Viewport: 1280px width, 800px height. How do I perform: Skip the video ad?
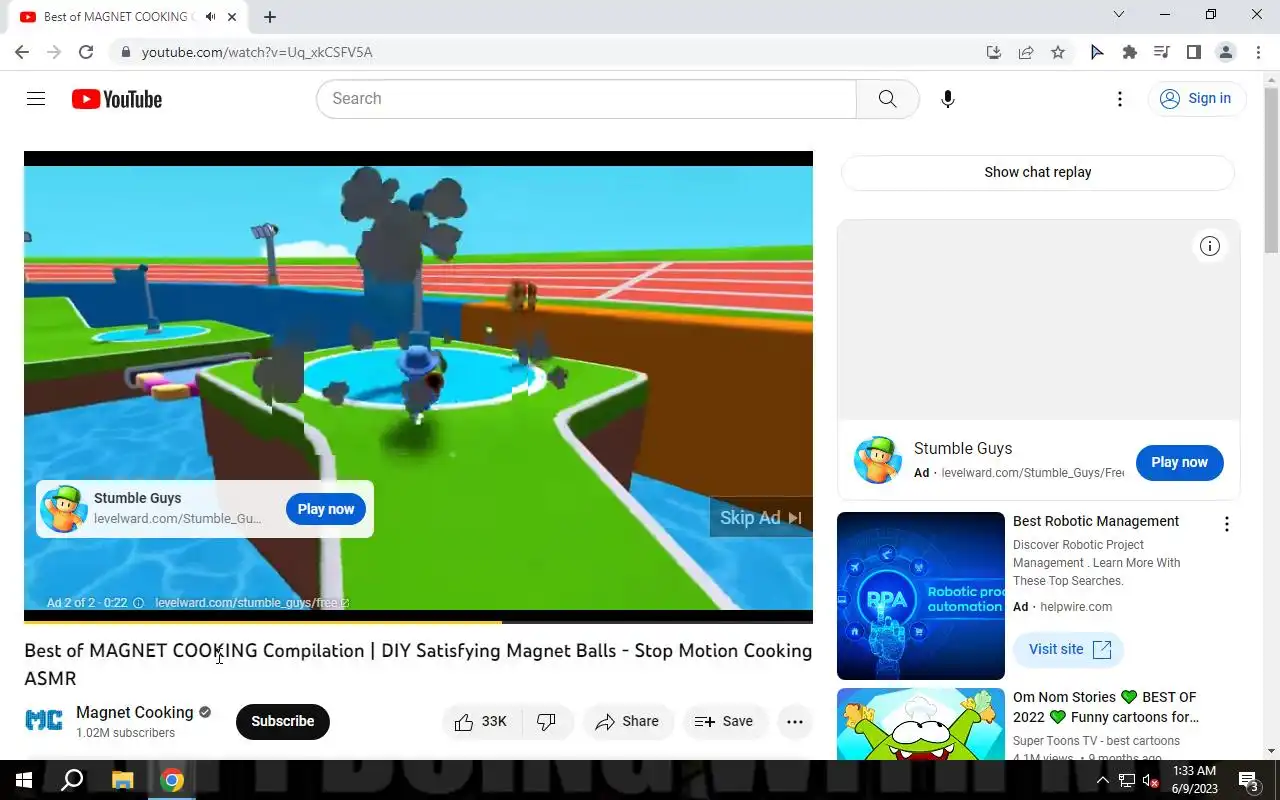click(761, 517)
